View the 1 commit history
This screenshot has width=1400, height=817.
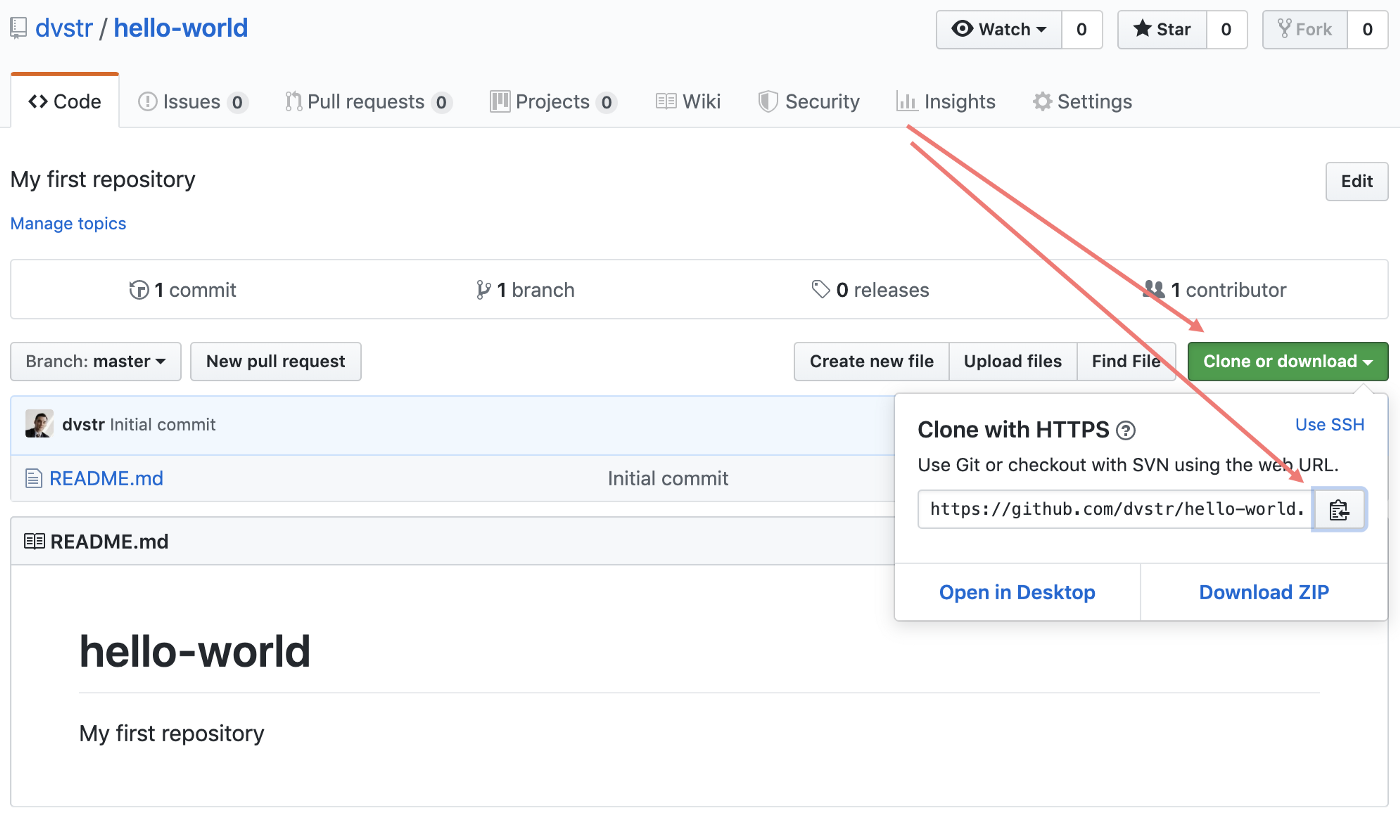pyautogui.click(x=183, y=290)
